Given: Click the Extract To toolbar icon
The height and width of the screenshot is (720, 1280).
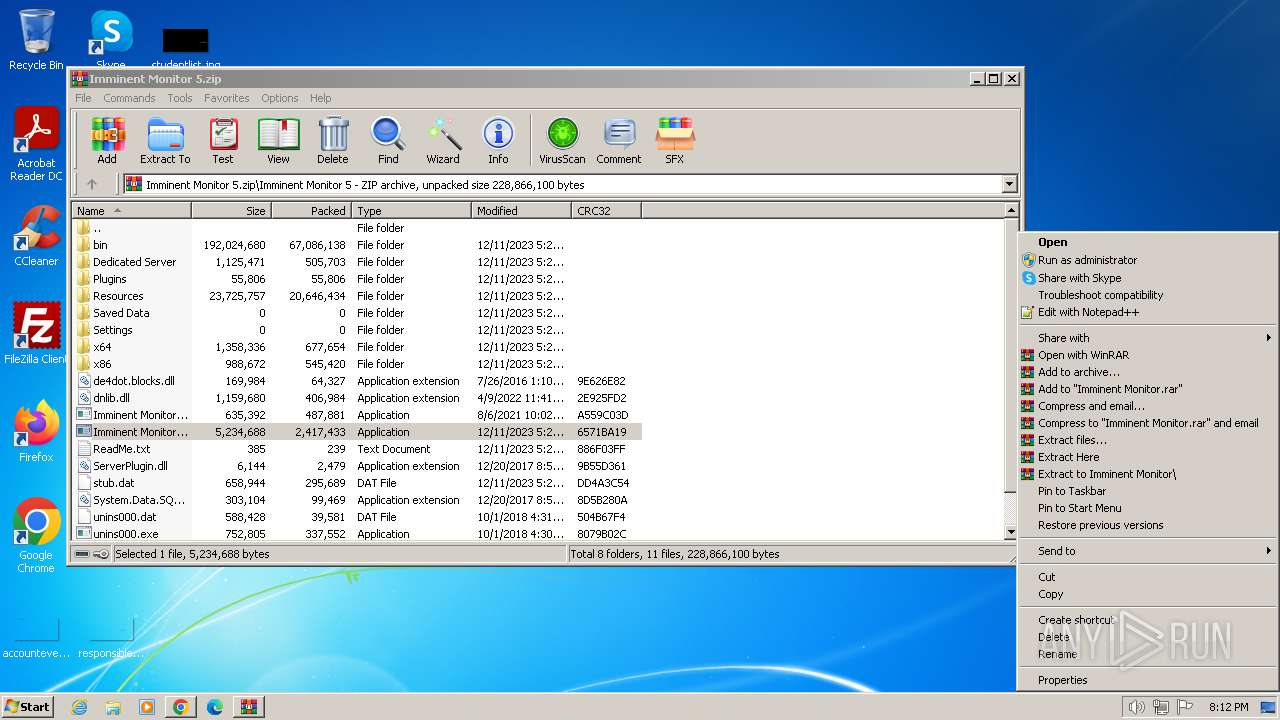Looking at the screenshot, I should pos(165,141).
